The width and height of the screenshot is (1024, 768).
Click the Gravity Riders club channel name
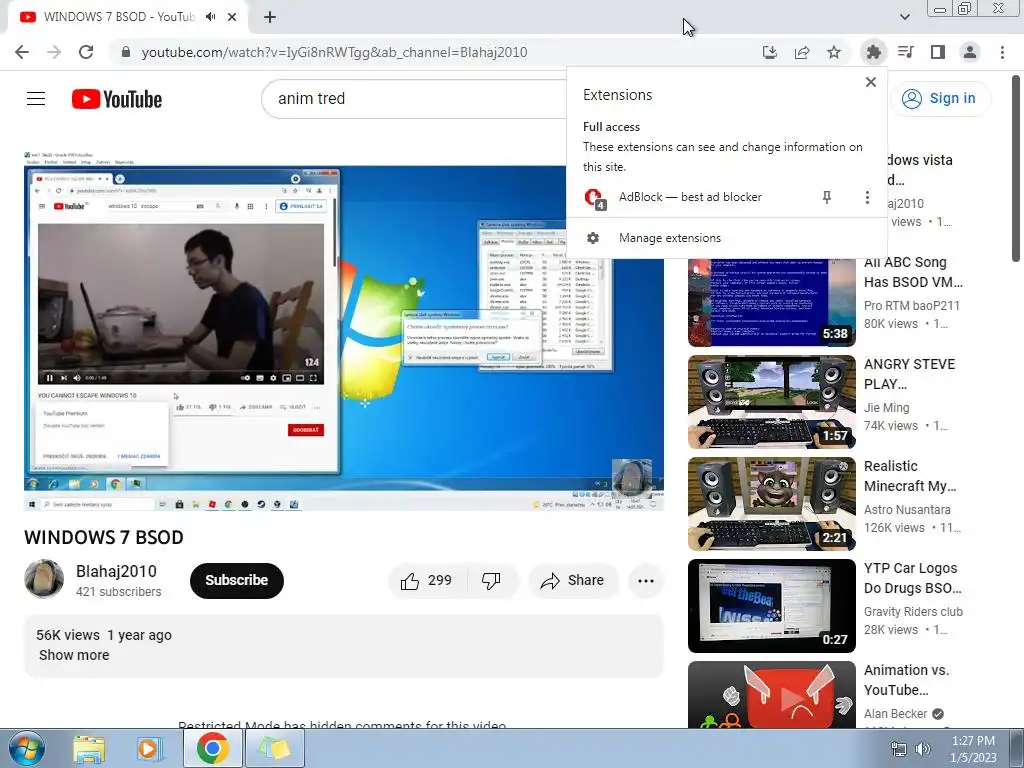(913, 612)
